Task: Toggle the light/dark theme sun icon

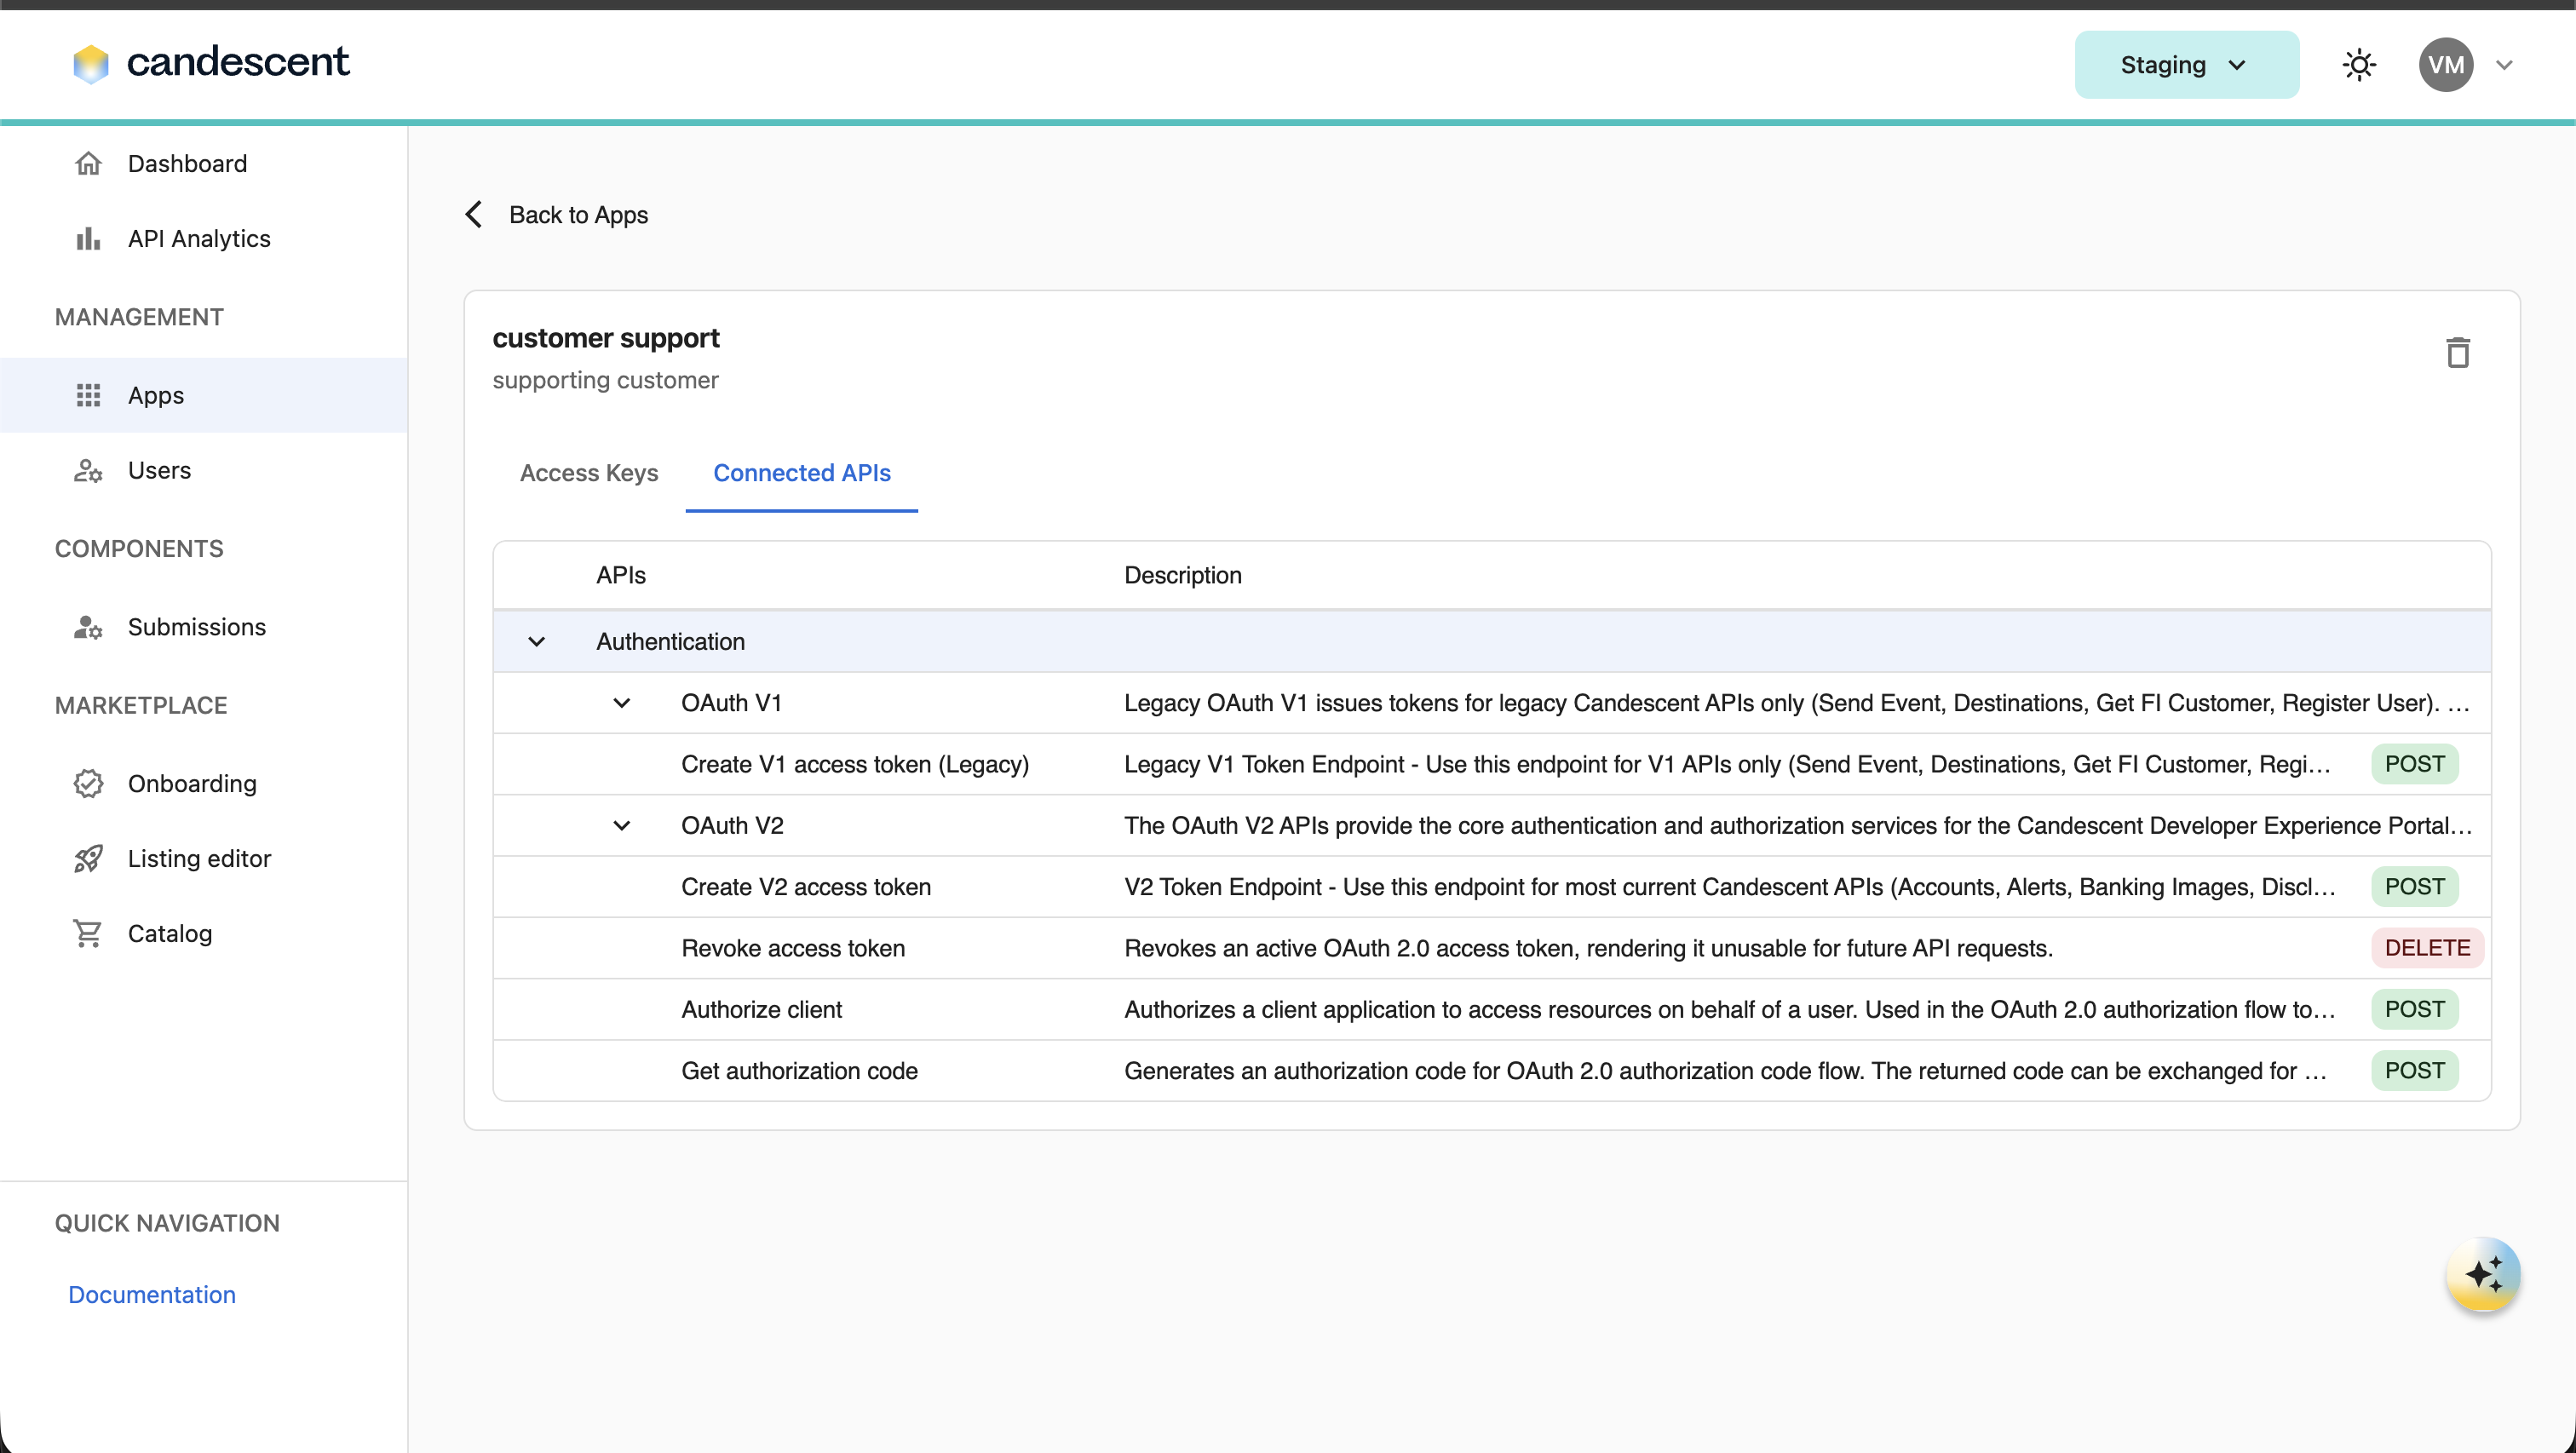Action: [x=2359, y=65]
